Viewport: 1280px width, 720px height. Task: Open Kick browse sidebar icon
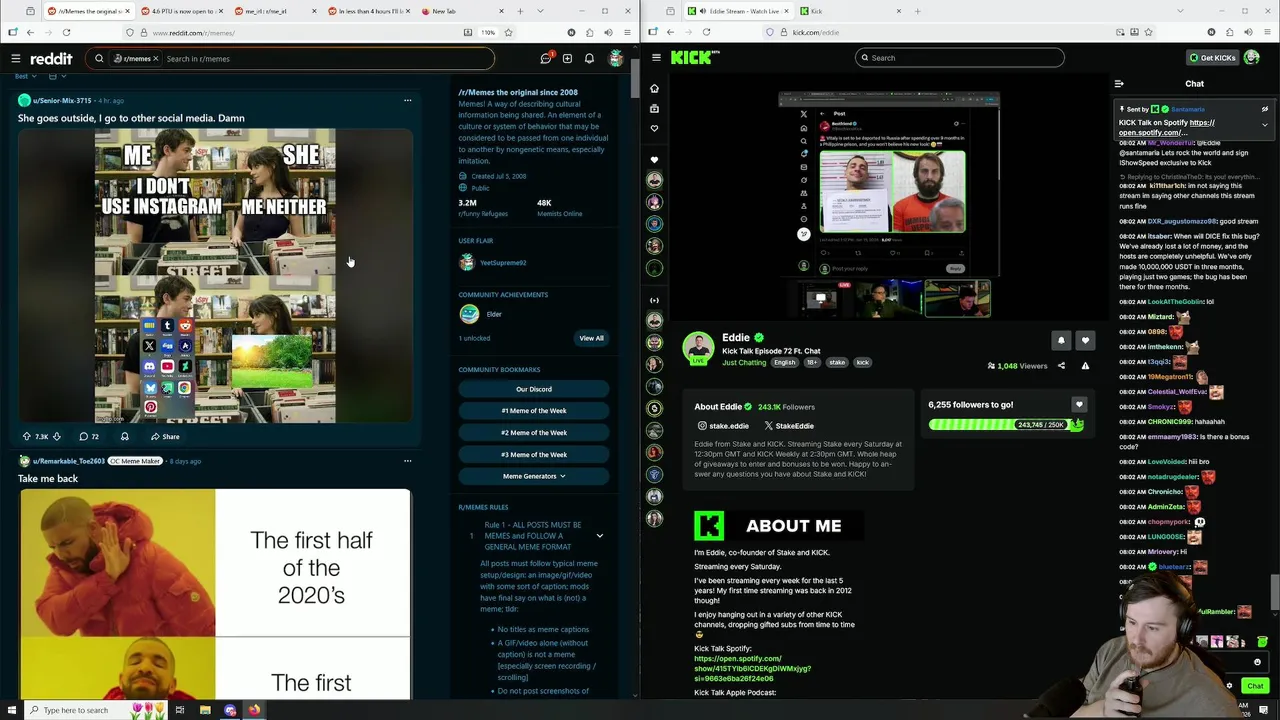[x=654, y=108]
